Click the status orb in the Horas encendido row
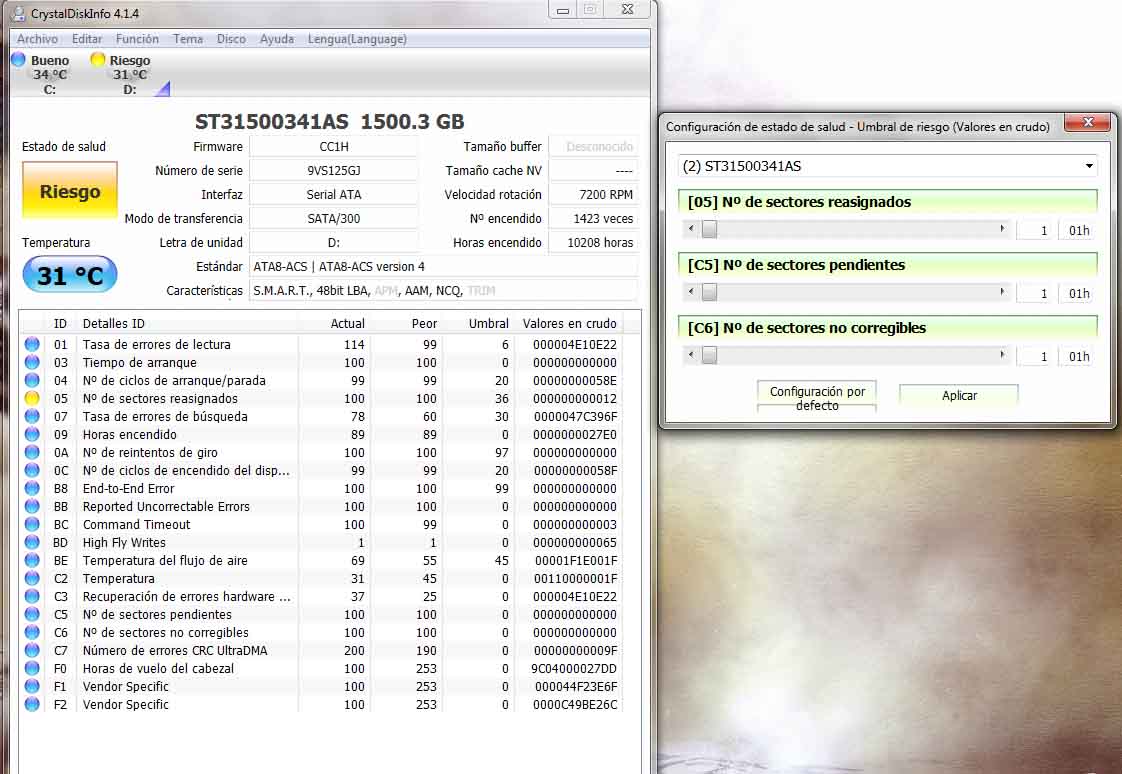 pyautogui.click(x=32, y=434)
